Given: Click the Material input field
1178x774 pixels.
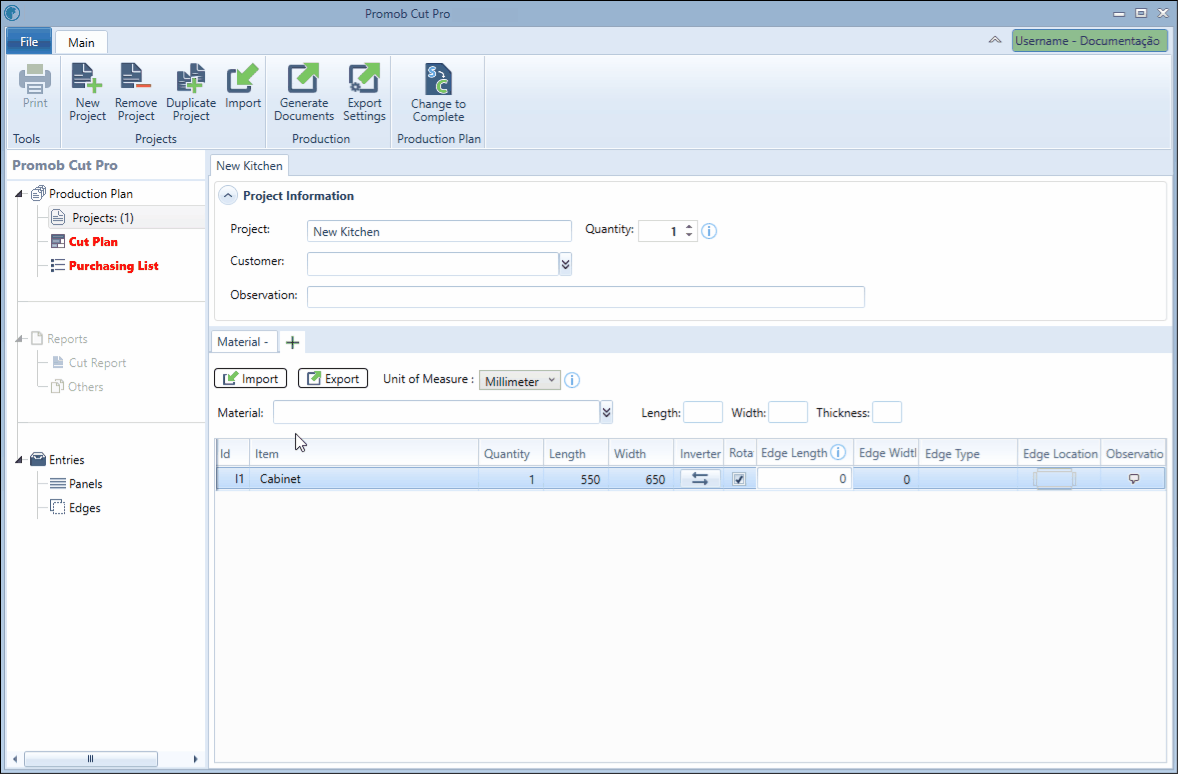Looking at the screenshot, I should [436, 412].
